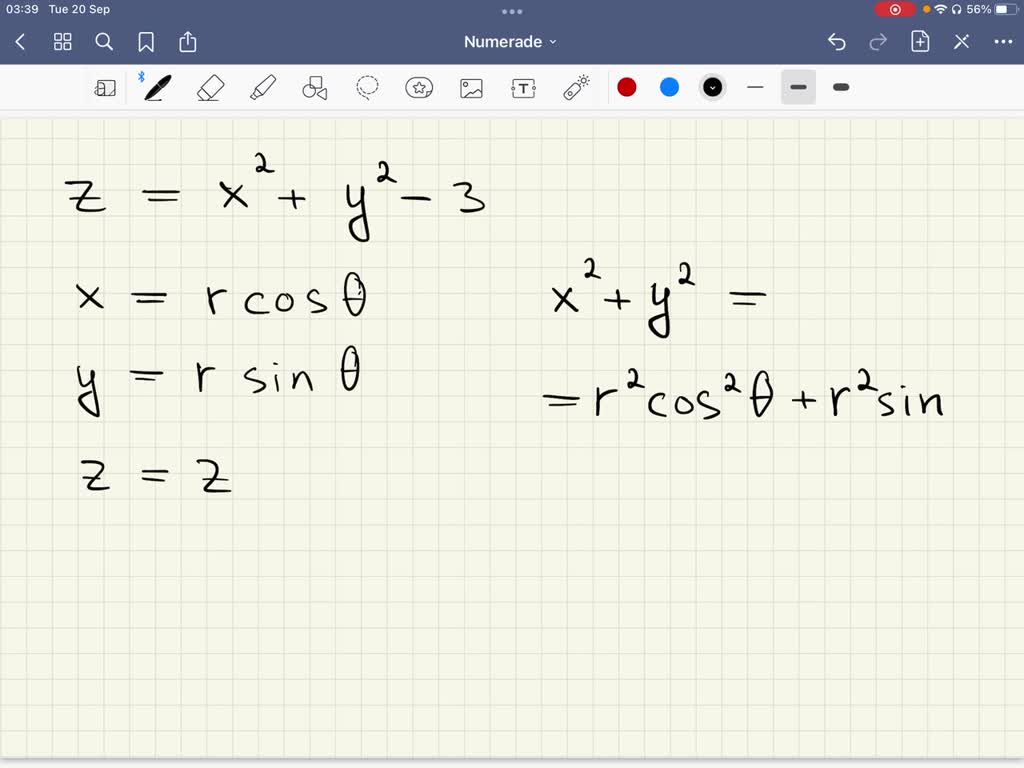Redo the last undone action
Screen dimensions: 1024x768
pyautogui.click(x=877, y=41)
